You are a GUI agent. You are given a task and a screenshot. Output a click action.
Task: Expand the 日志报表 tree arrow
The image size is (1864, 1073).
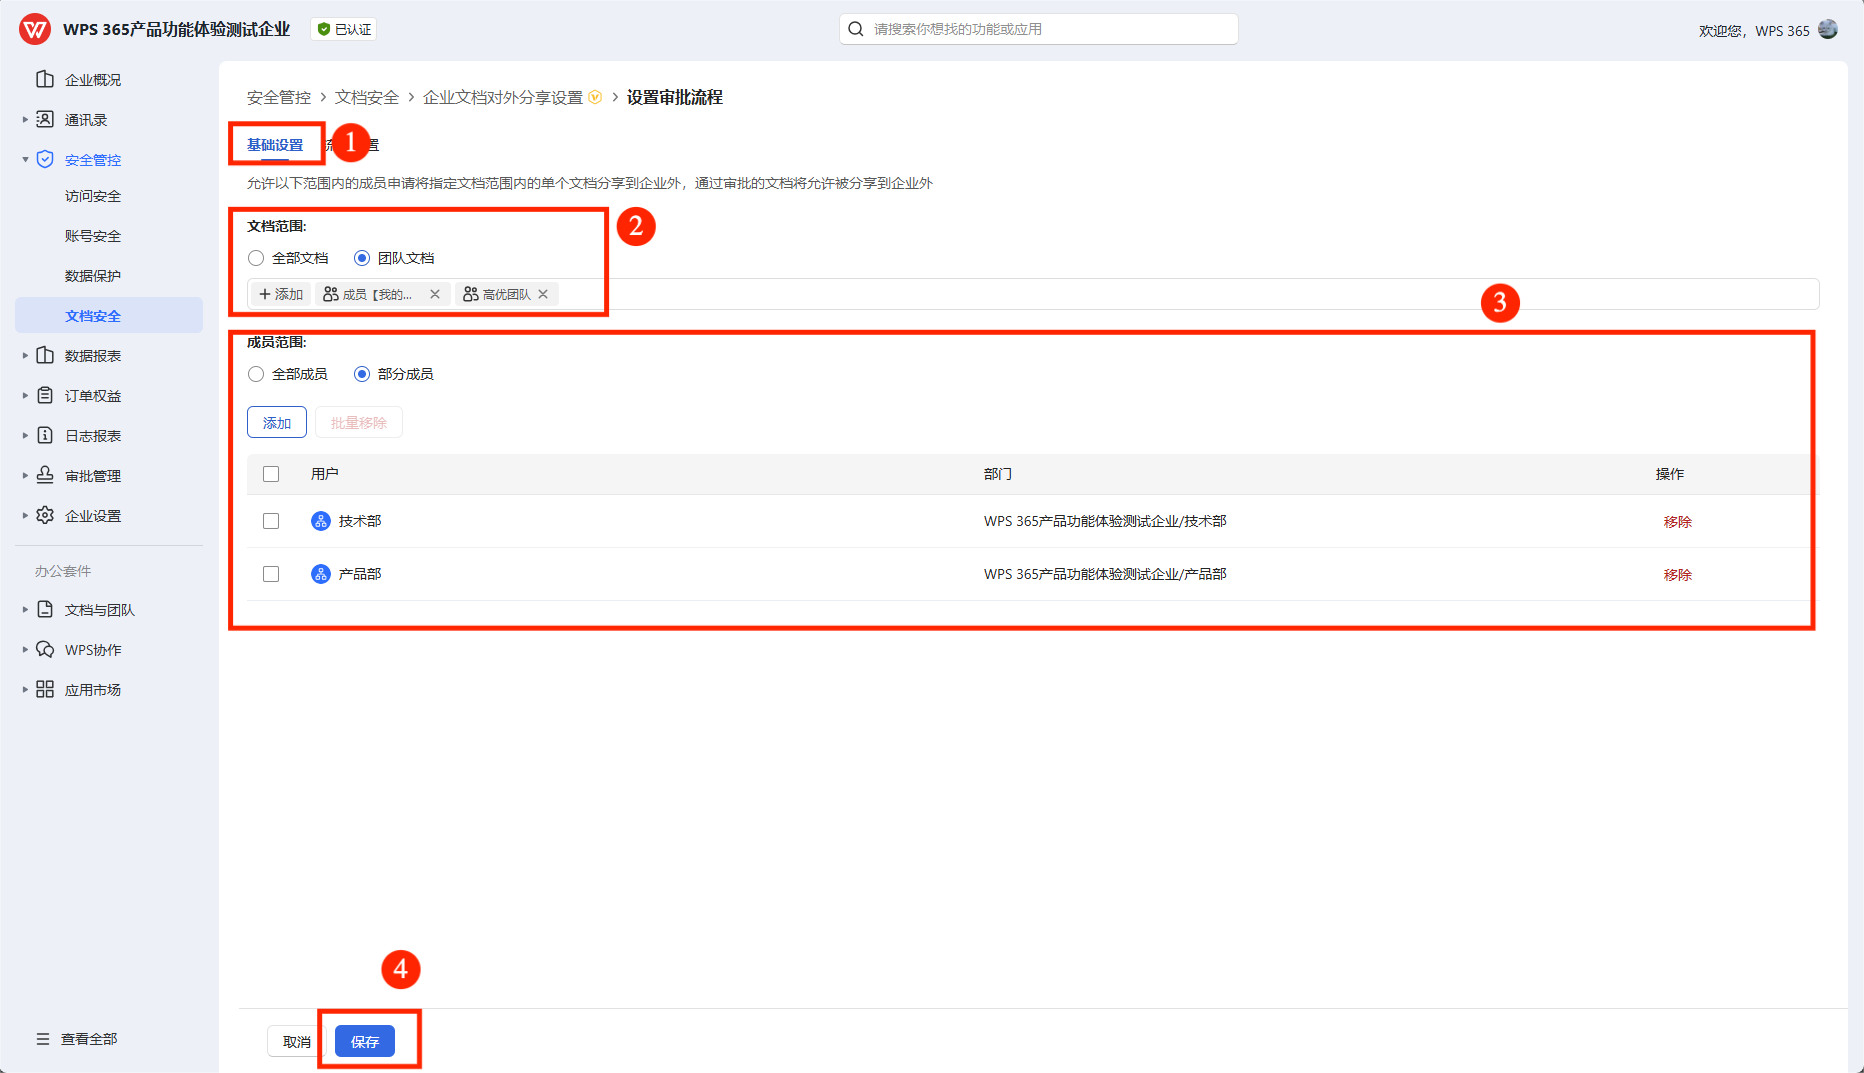tap(25, 435)
